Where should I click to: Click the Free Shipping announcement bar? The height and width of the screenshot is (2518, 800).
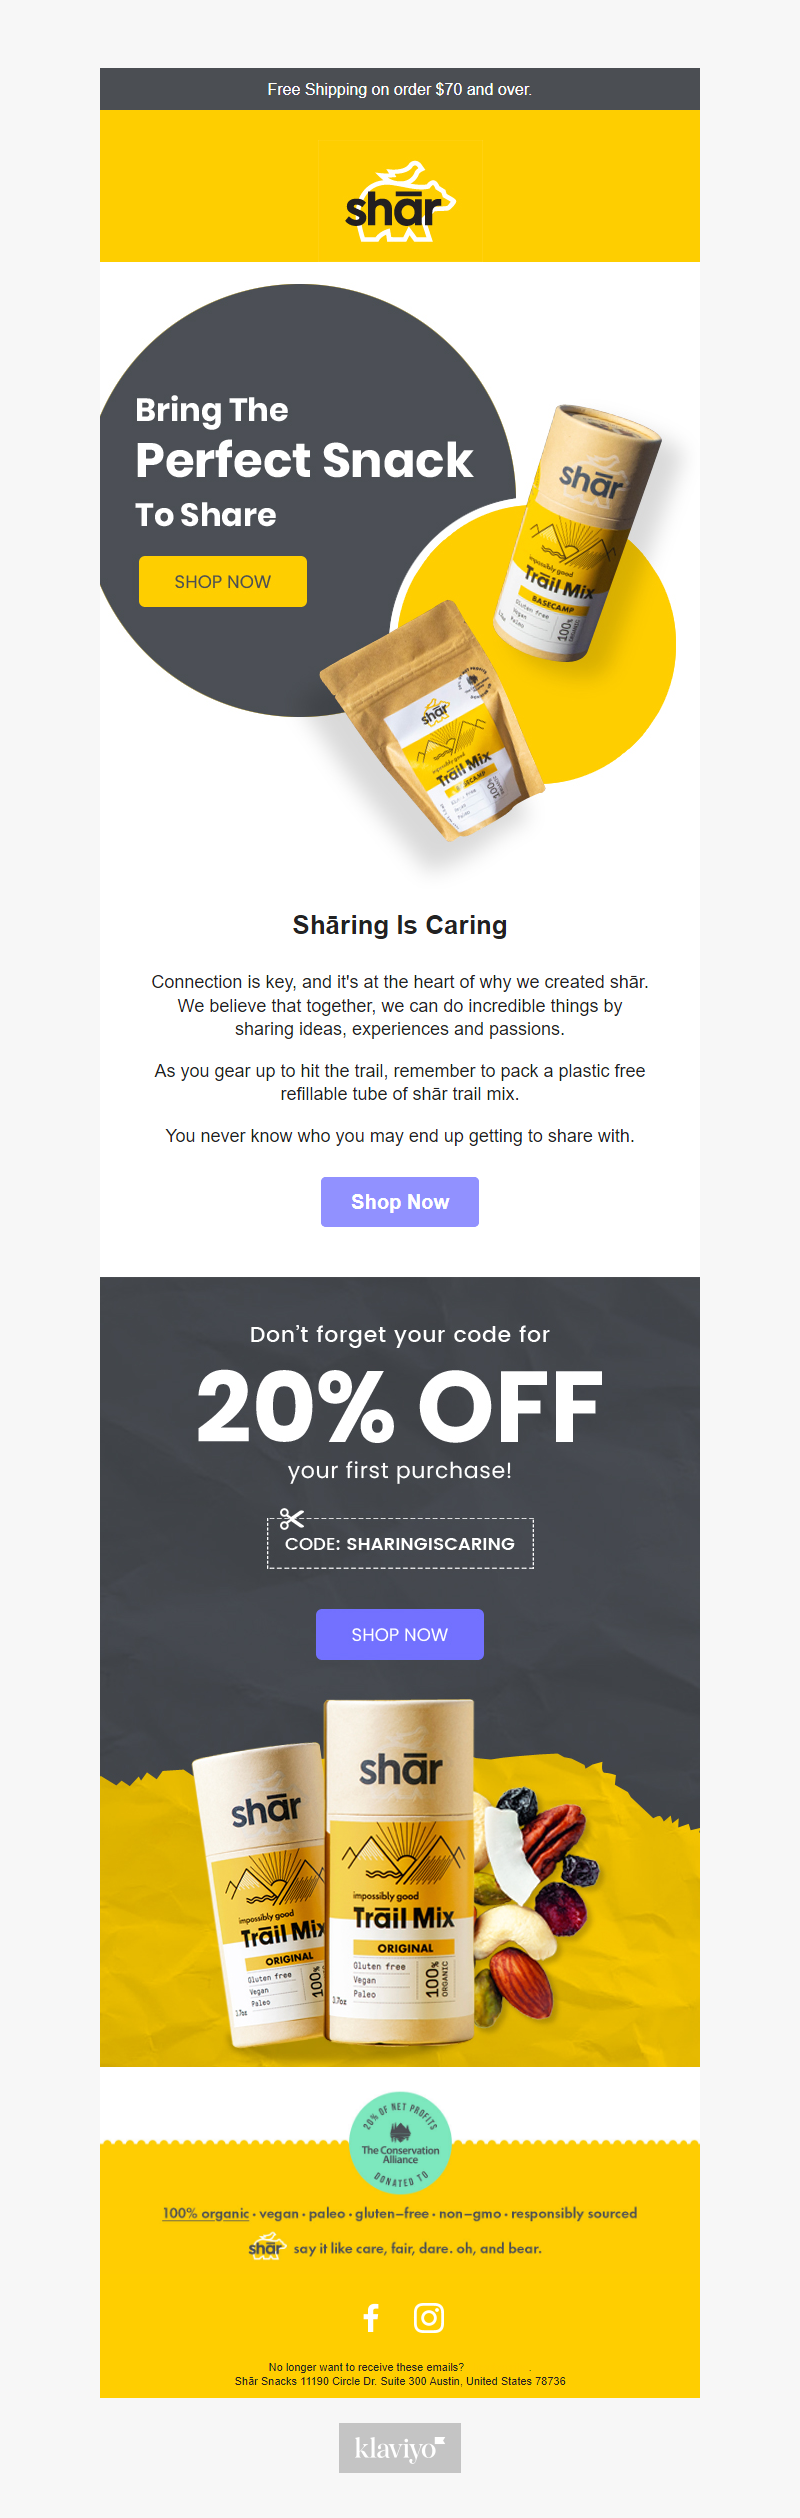pyautogui.click(x=400, y=89)
